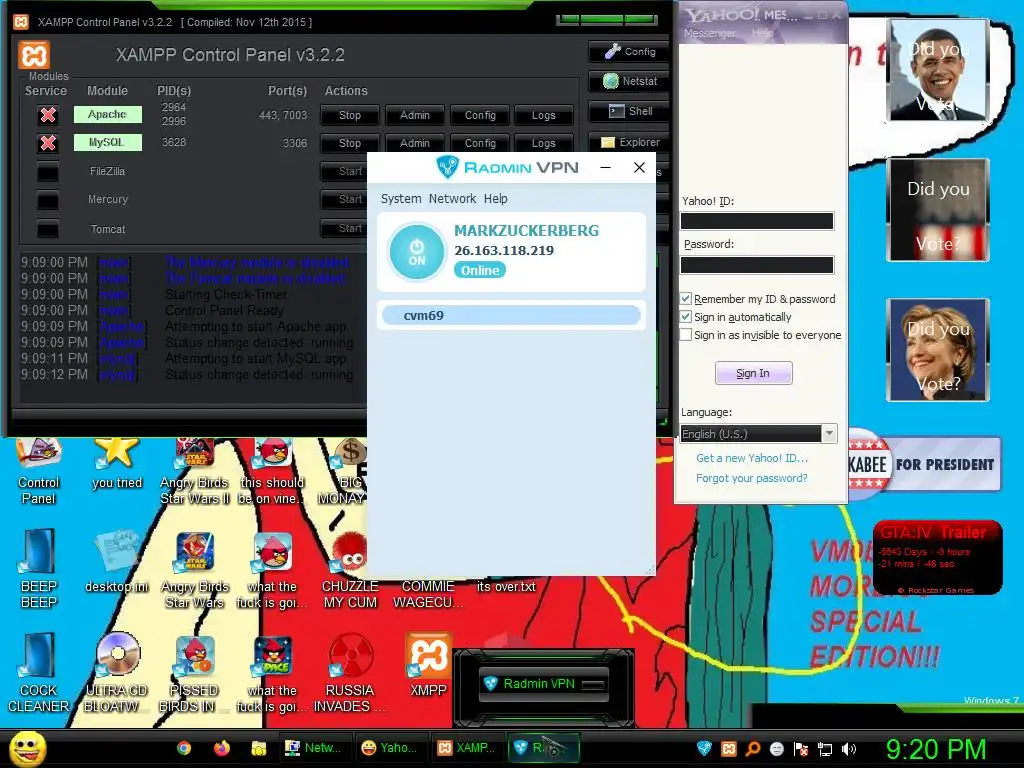The width and height of the screenshot is (1024, 768).
Task: Open Explorer from the XAMPP side panel
Action: (x=630, y=142)
